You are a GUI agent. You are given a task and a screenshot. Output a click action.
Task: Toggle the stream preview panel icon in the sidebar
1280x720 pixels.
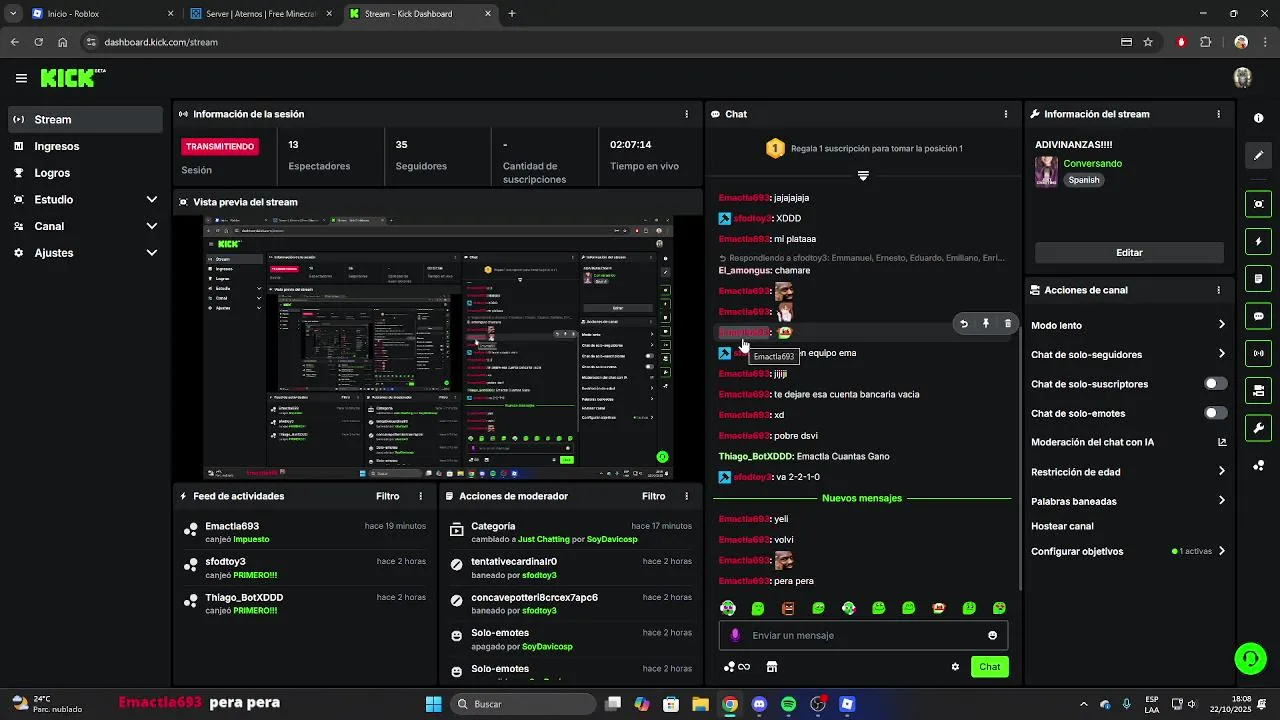1258,204
